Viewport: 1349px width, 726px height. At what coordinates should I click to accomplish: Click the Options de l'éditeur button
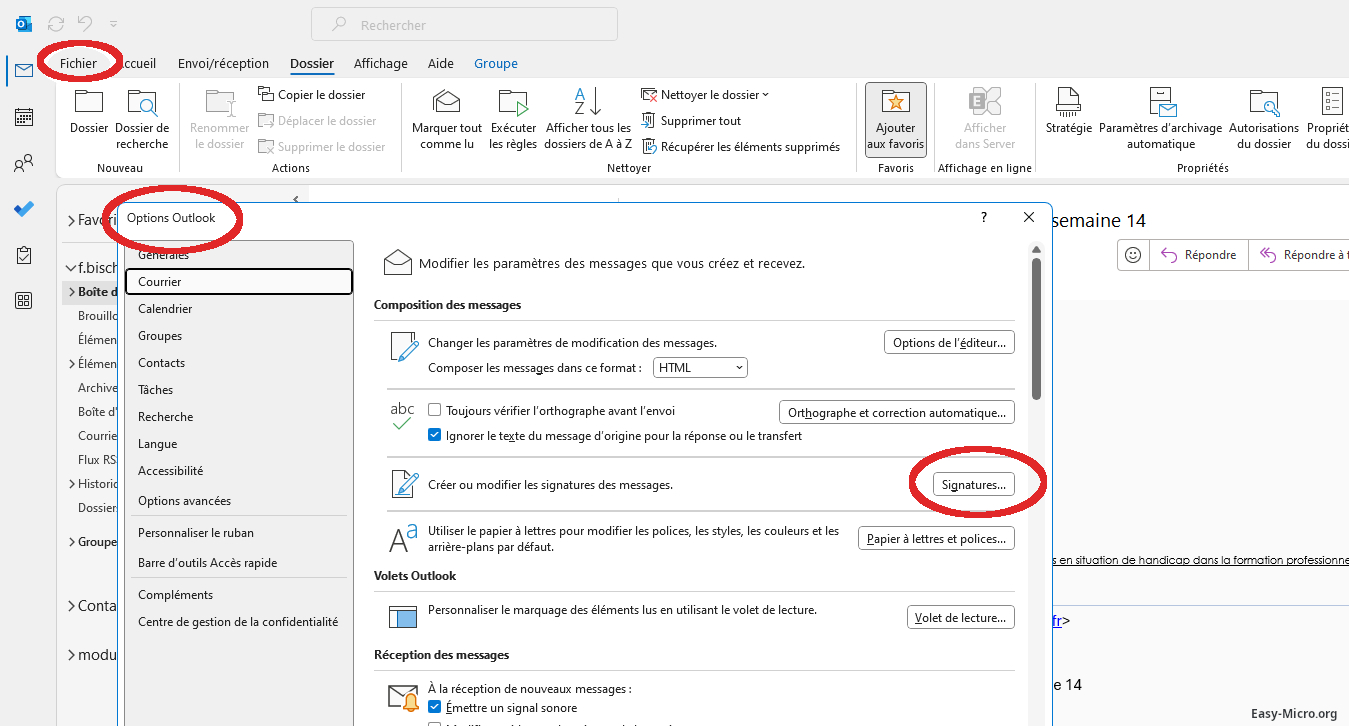949,342
